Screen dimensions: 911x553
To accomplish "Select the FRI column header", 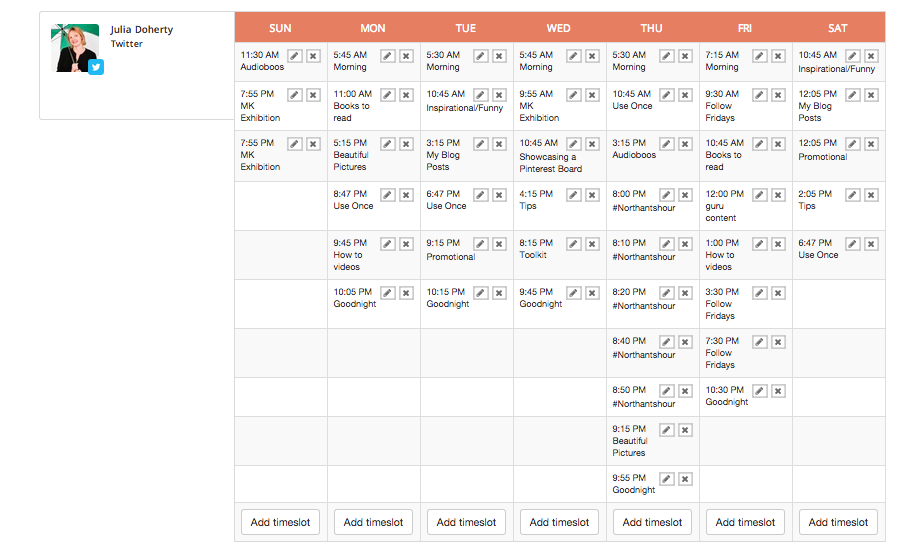I will tap(744, 28).
